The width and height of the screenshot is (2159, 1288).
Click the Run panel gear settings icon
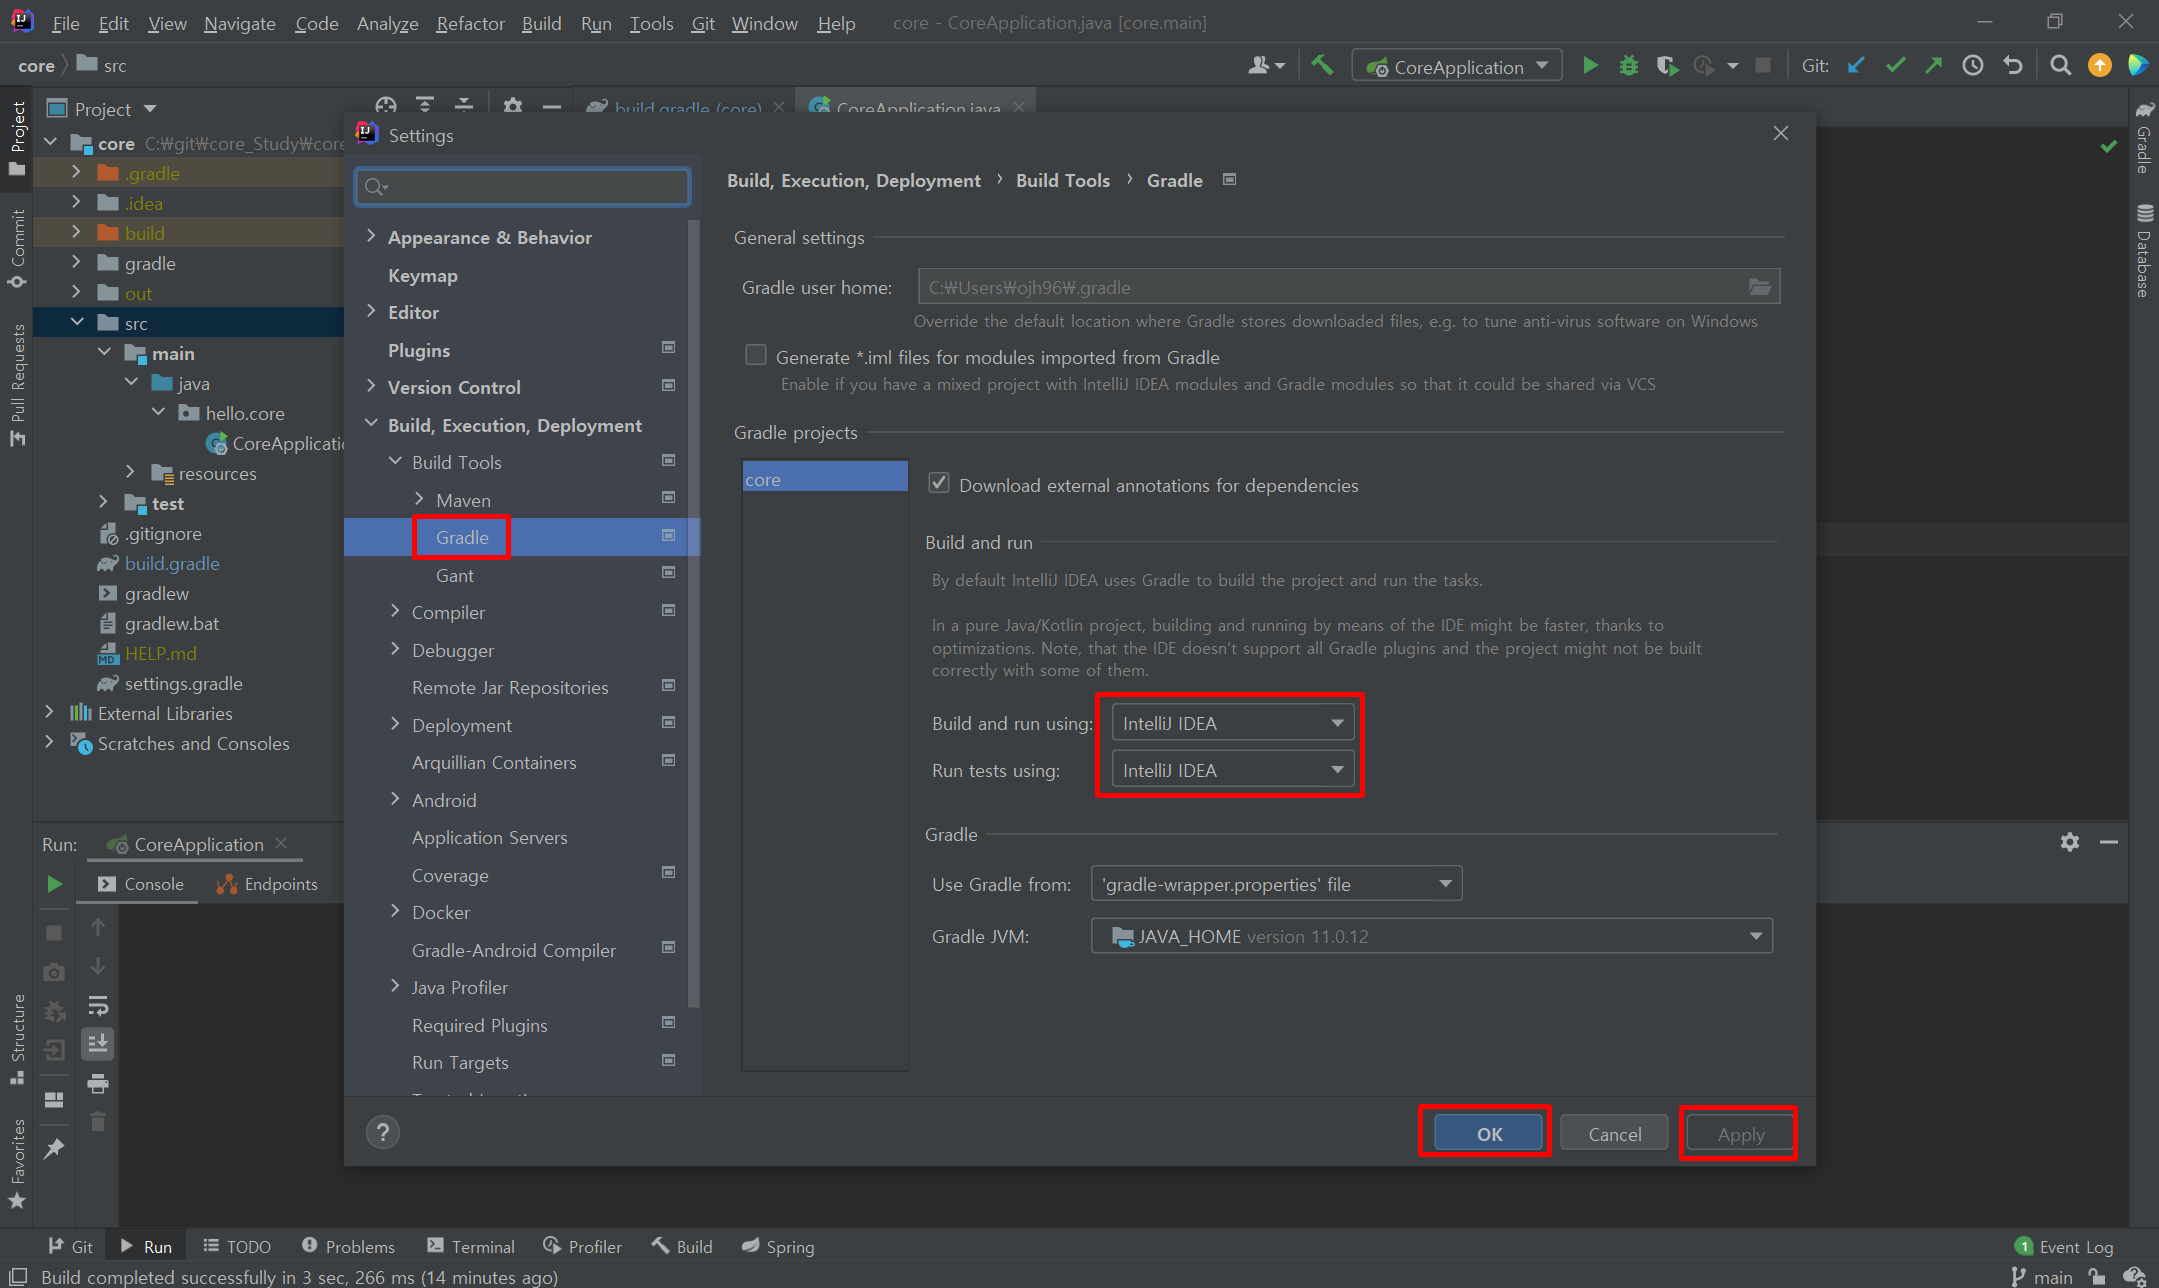pyautogui.click(x=2069, y=842)
